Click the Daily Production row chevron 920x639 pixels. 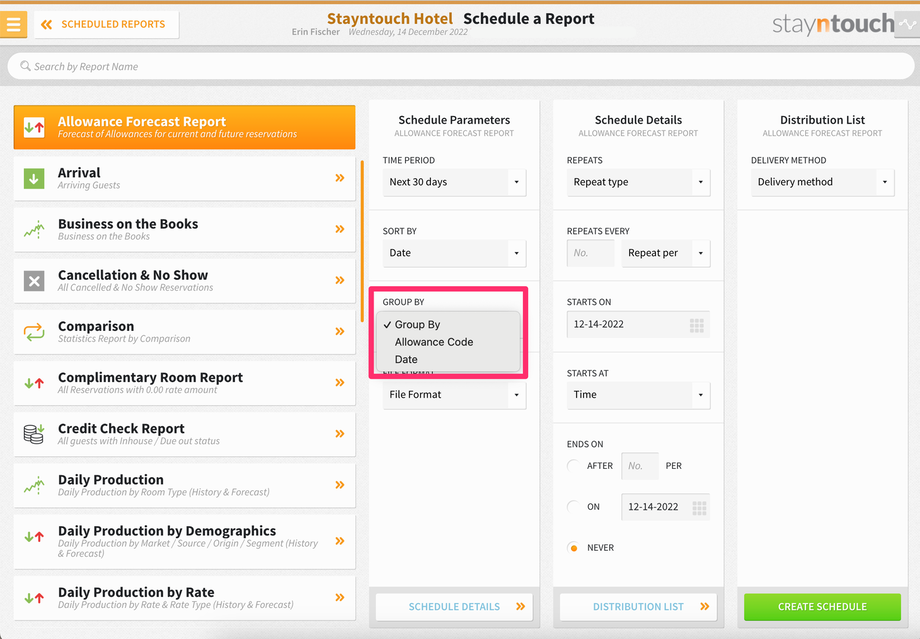pyautogui.click(x=340, y=485)
